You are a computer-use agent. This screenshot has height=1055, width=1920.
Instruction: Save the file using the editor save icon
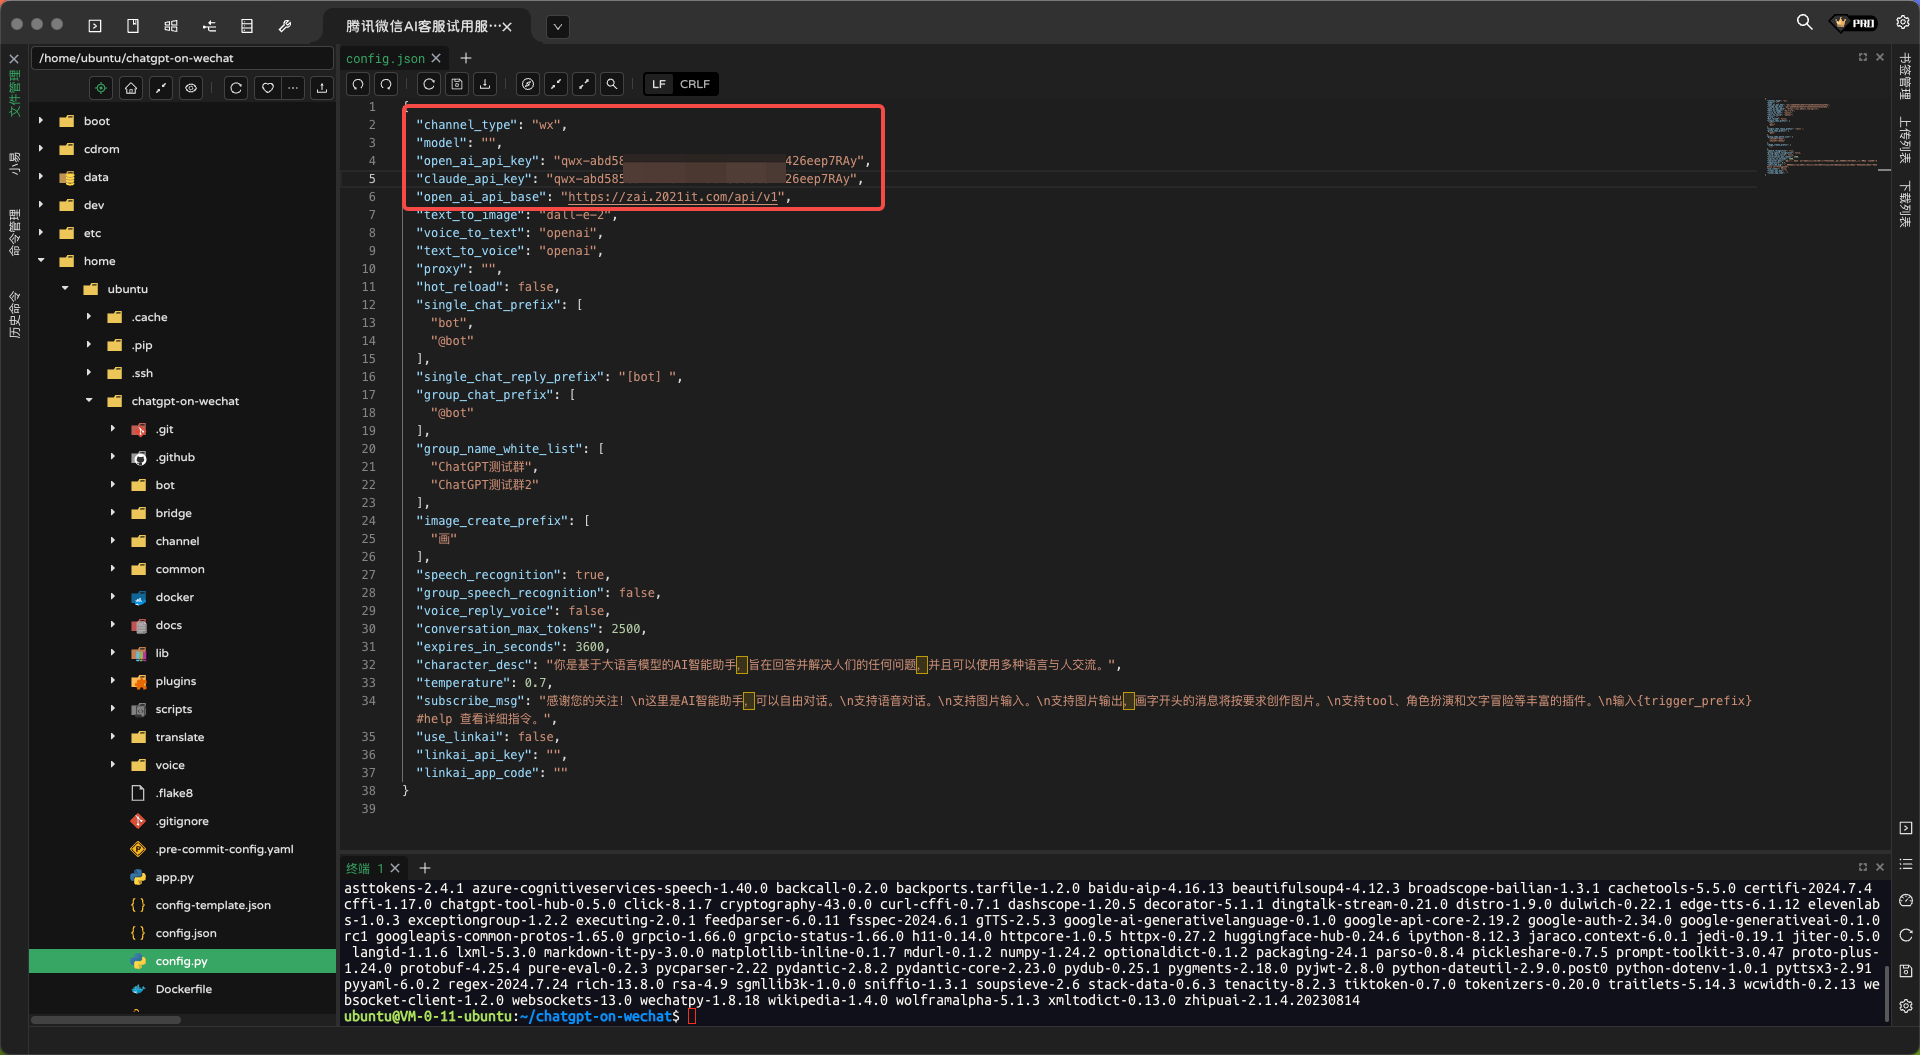(x=457, y=84)
